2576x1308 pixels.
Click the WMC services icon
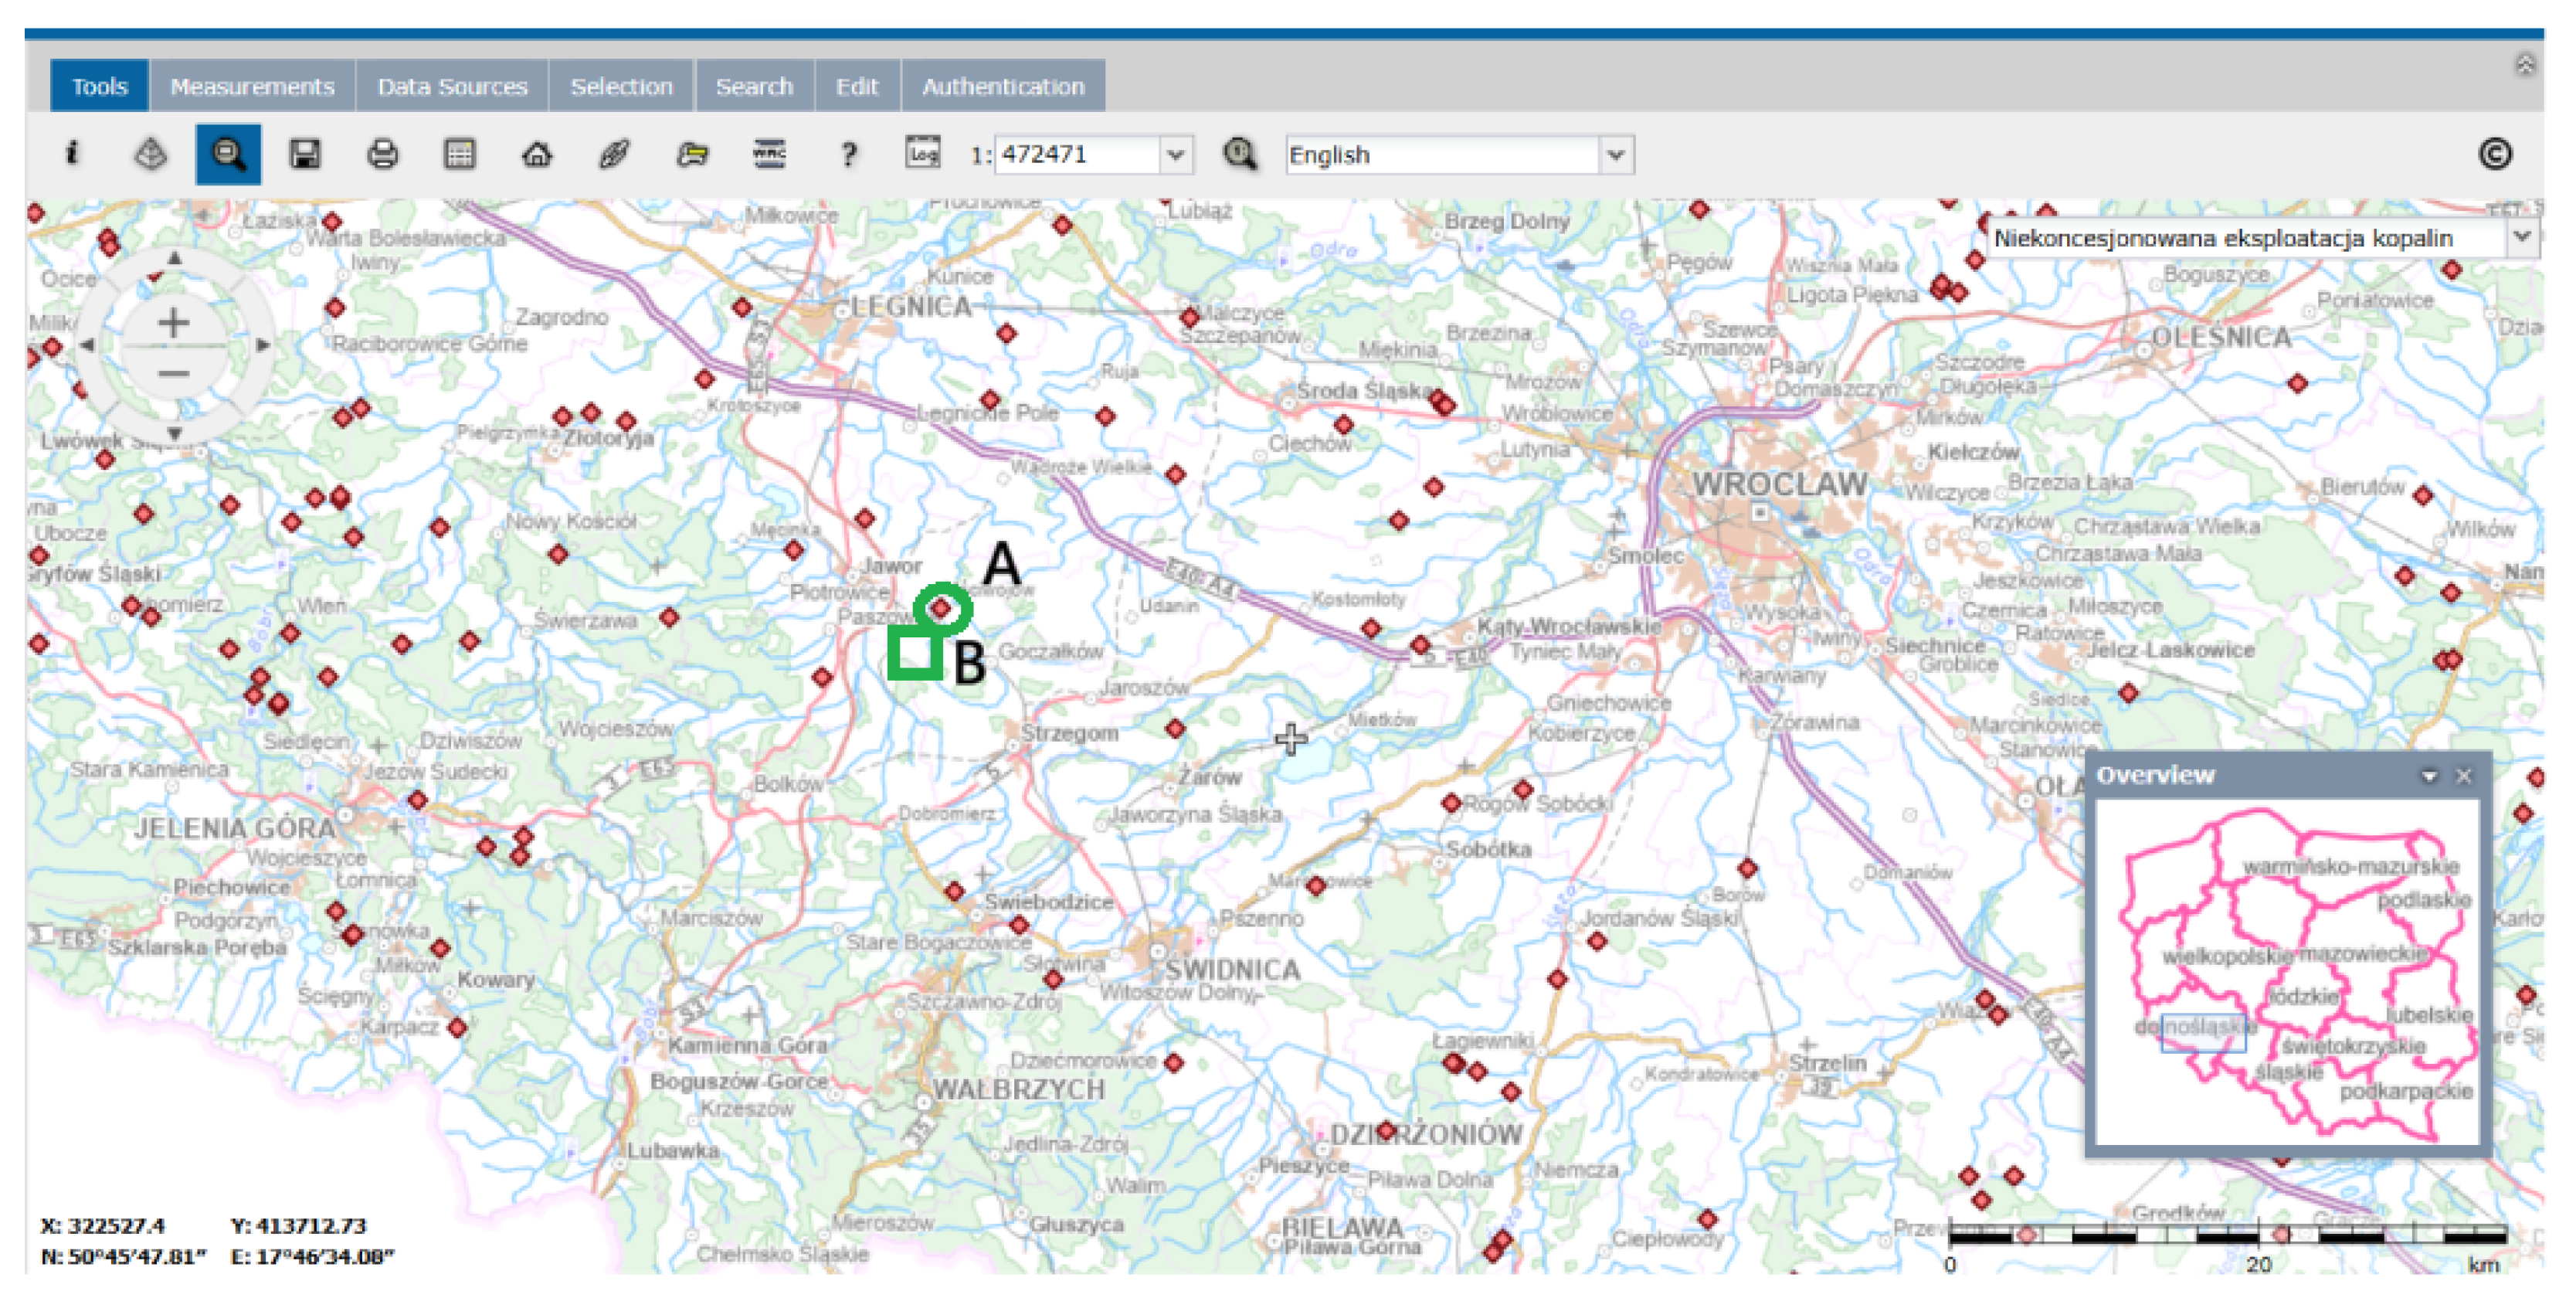coord(769,154)
